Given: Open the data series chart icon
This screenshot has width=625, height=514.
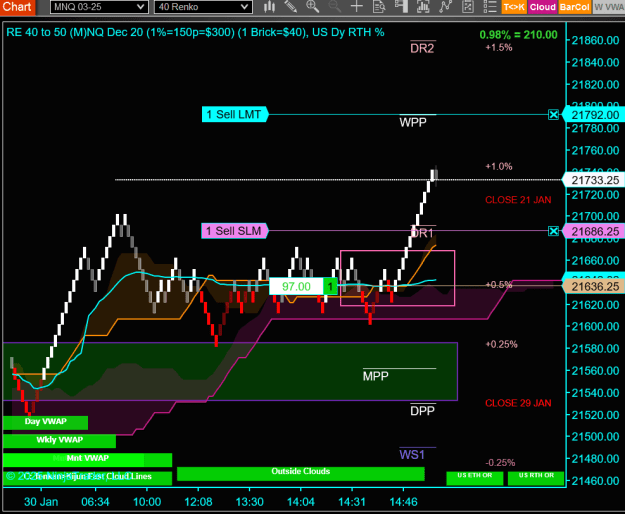Looking at the screenshot, I should coord(423,7).
